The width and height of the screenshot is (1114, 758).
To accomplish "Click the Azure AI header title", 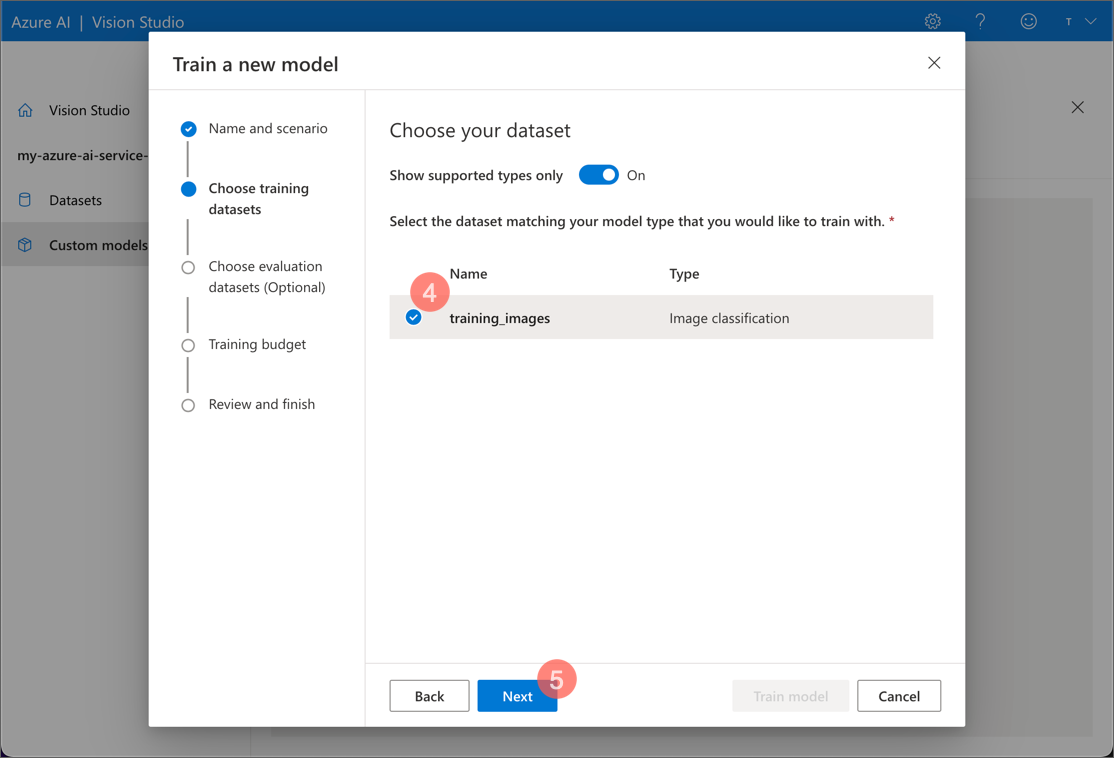I will pos(40,22).
